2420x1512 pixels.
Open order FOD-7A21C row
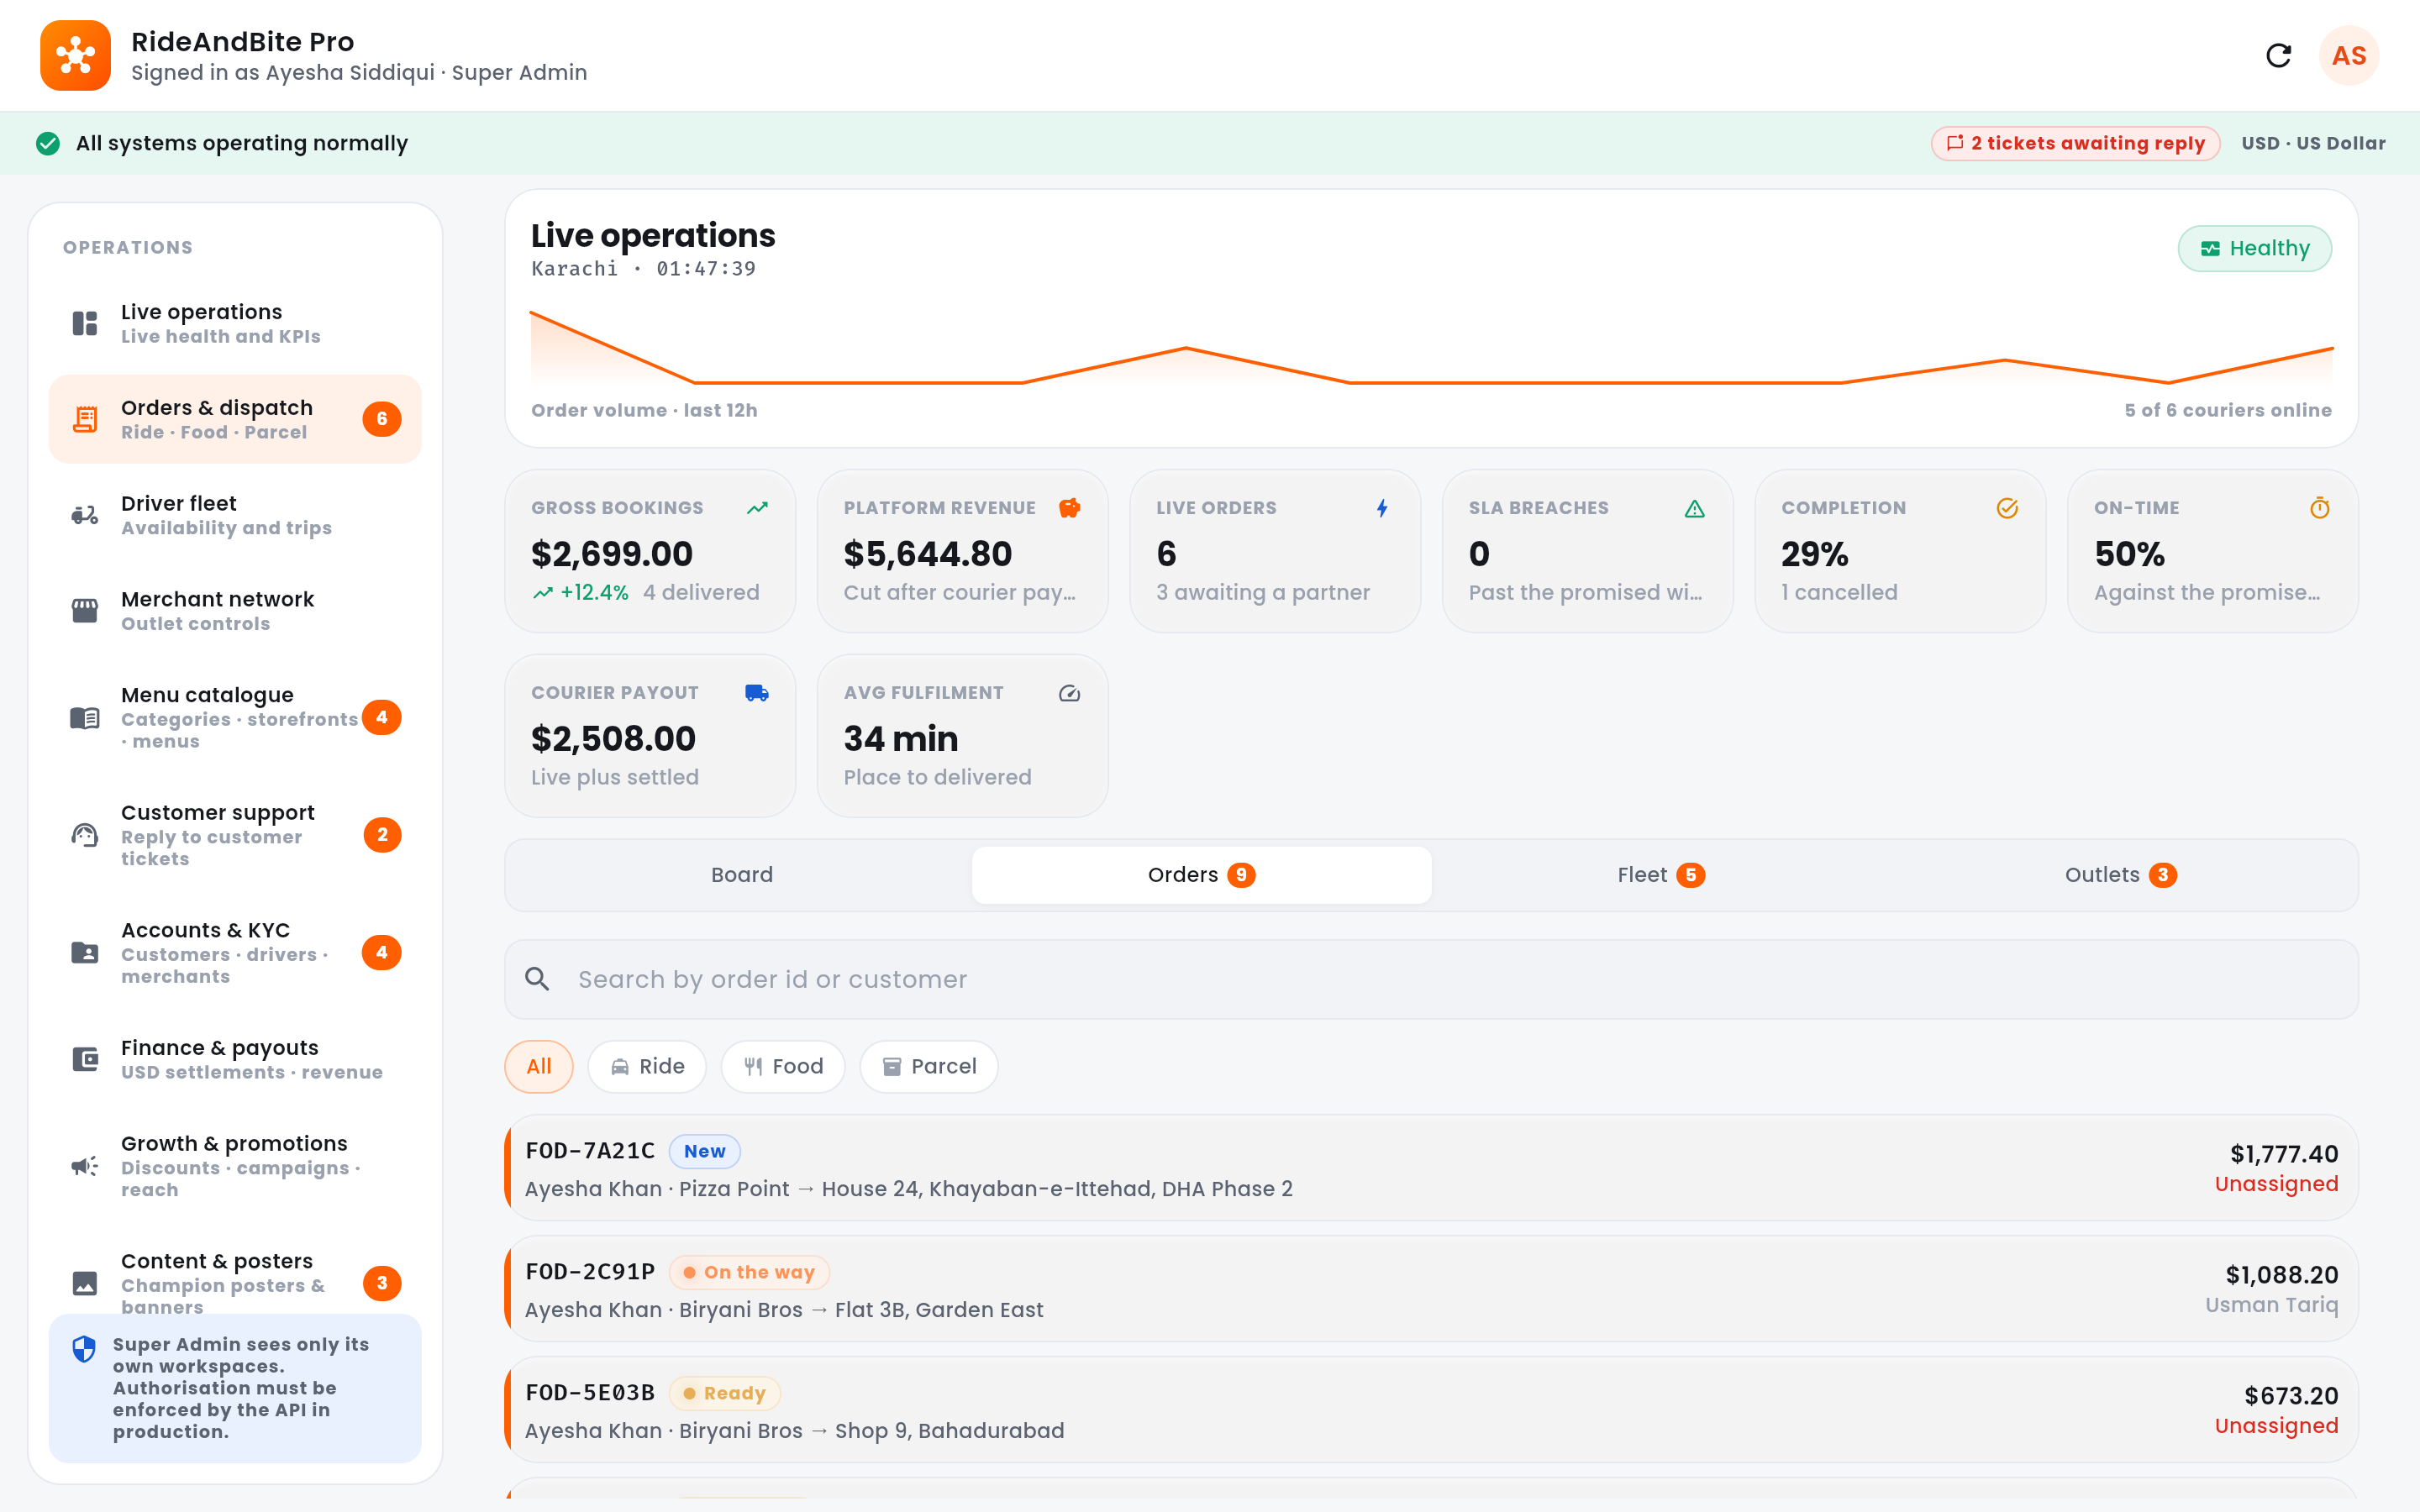(x=1431, y=1167)
